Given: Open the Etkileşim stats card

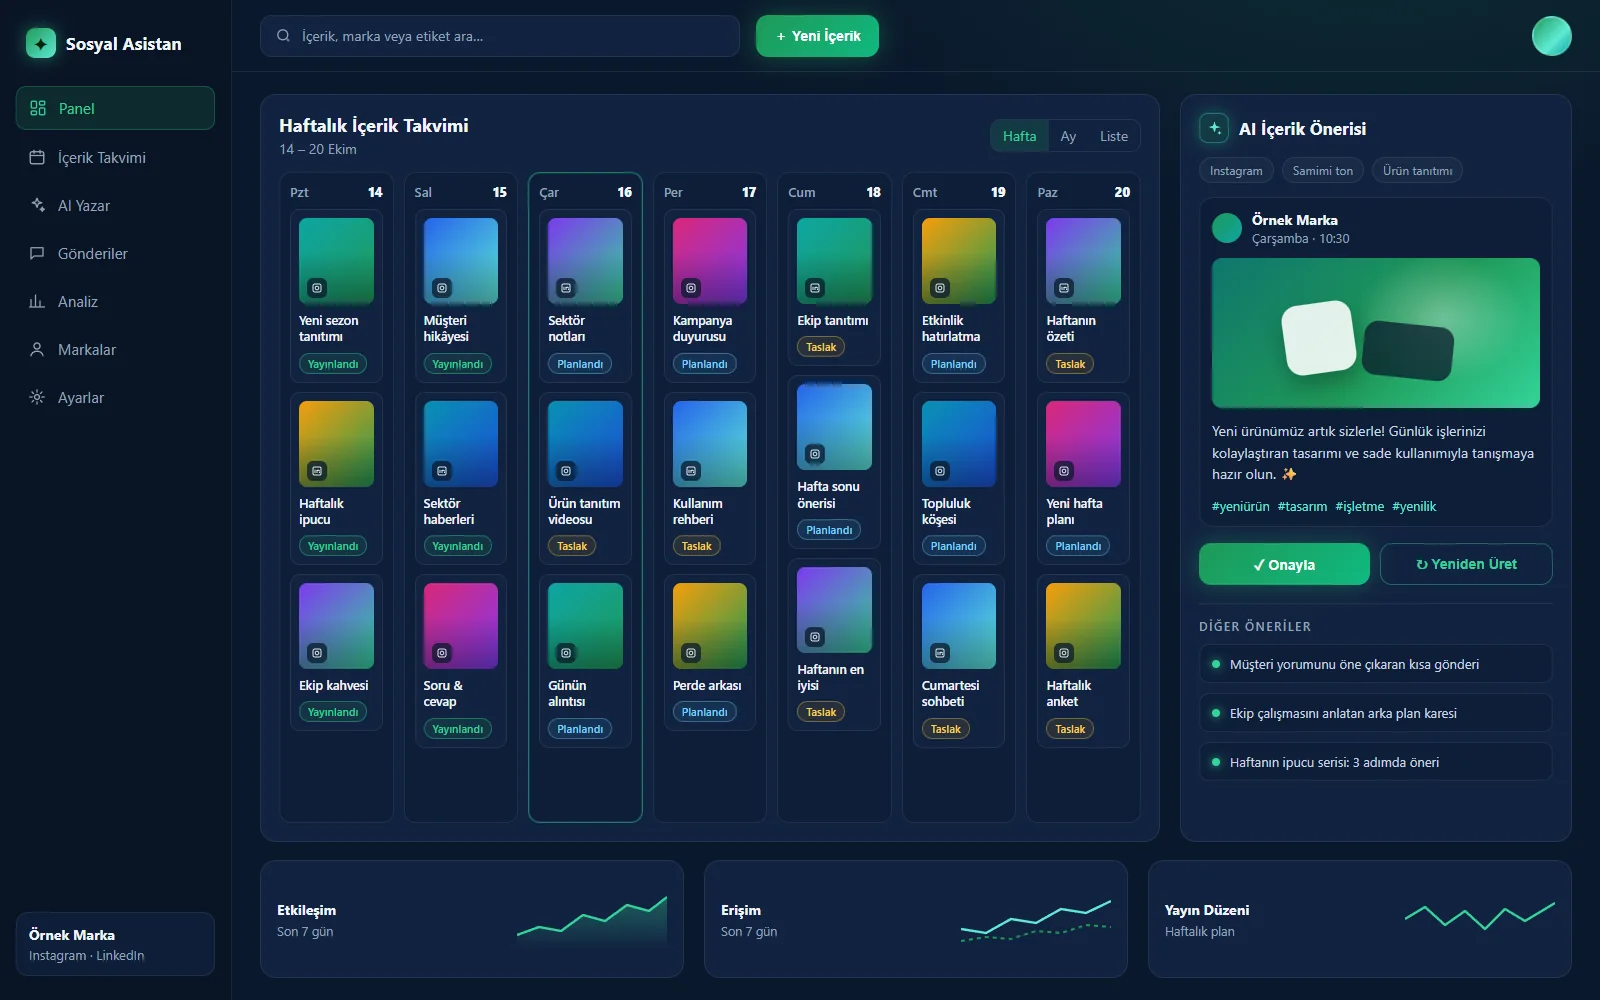Looking at the screenshot, I should click(472, 919).
